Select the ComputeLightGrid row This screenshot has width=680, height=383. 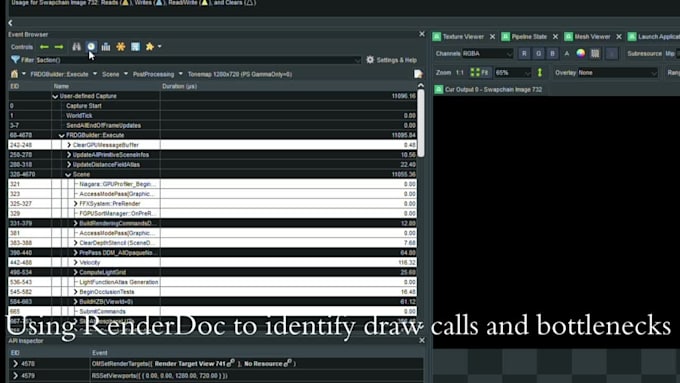point(212,272)
